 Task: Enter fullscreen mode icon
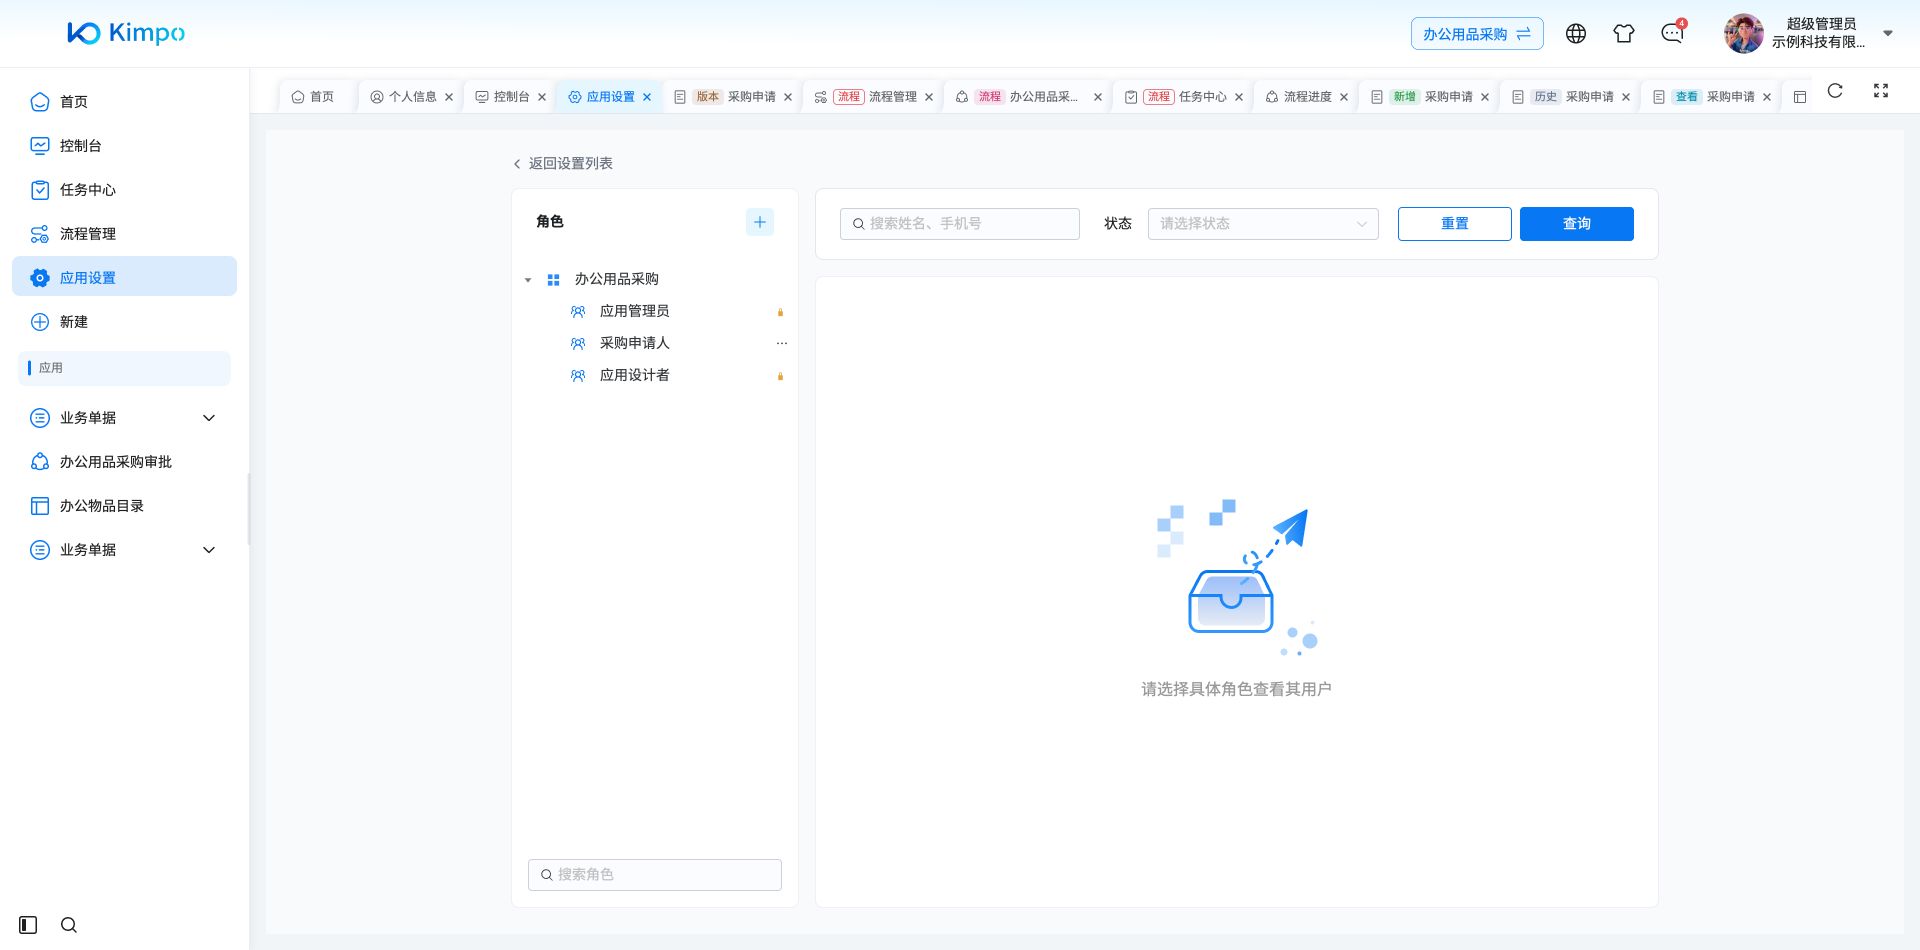pos(1881,91)
